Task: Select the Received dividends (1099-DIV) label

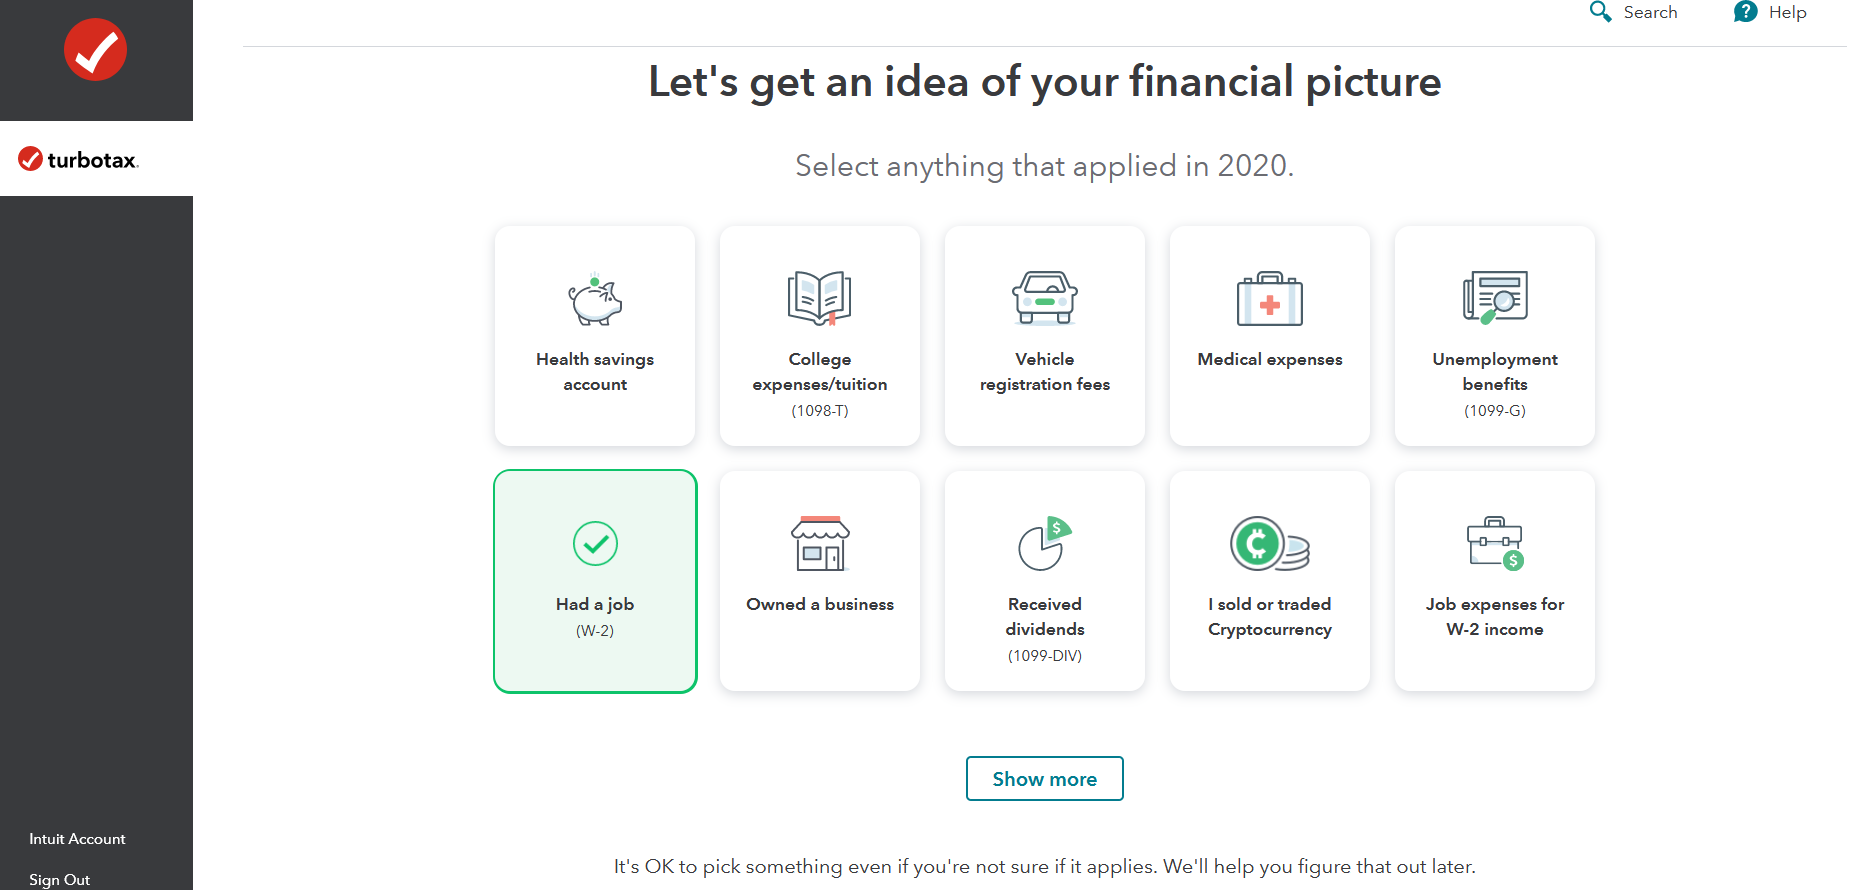Action: [1045, 617]
